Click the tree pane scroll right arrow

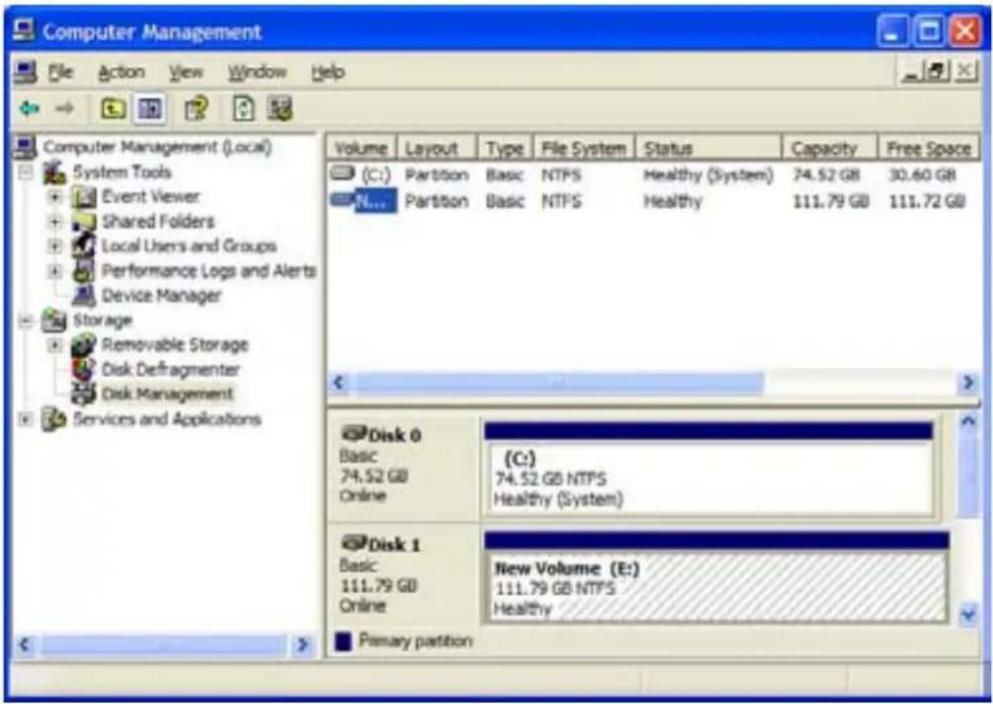coord(303,644)
